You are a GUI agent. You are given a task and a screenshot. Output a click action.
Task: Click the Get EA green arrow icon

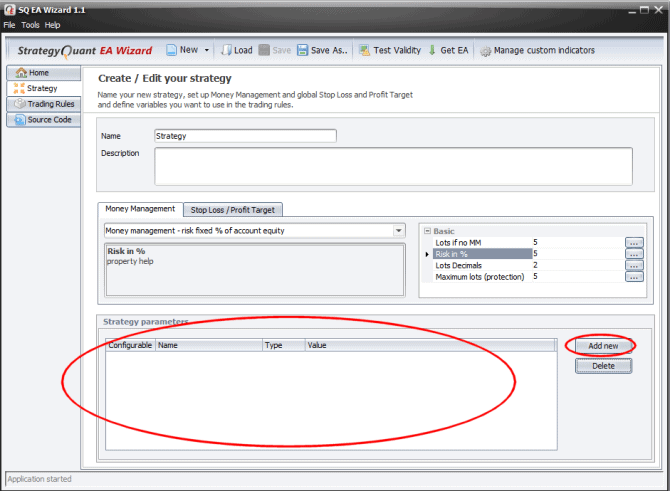pyautogui.click(x=432, y=50)
